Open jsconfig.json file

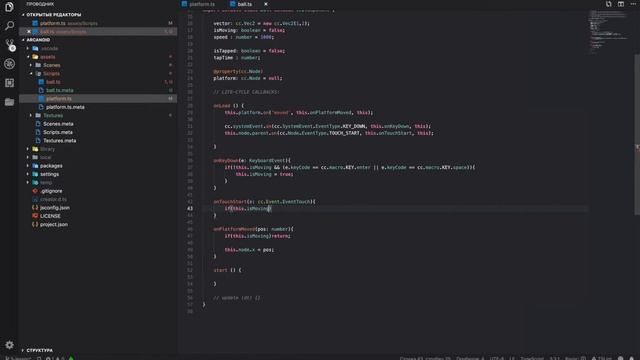[55, 208]
